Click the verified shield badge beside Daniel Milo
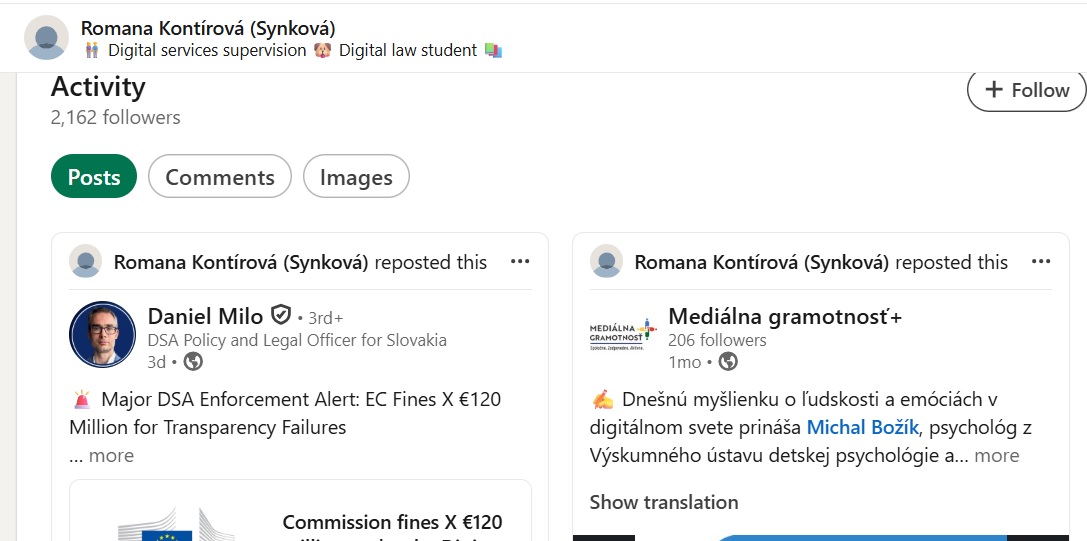Viewport: 1087px width, 541px height. (282, 316)
